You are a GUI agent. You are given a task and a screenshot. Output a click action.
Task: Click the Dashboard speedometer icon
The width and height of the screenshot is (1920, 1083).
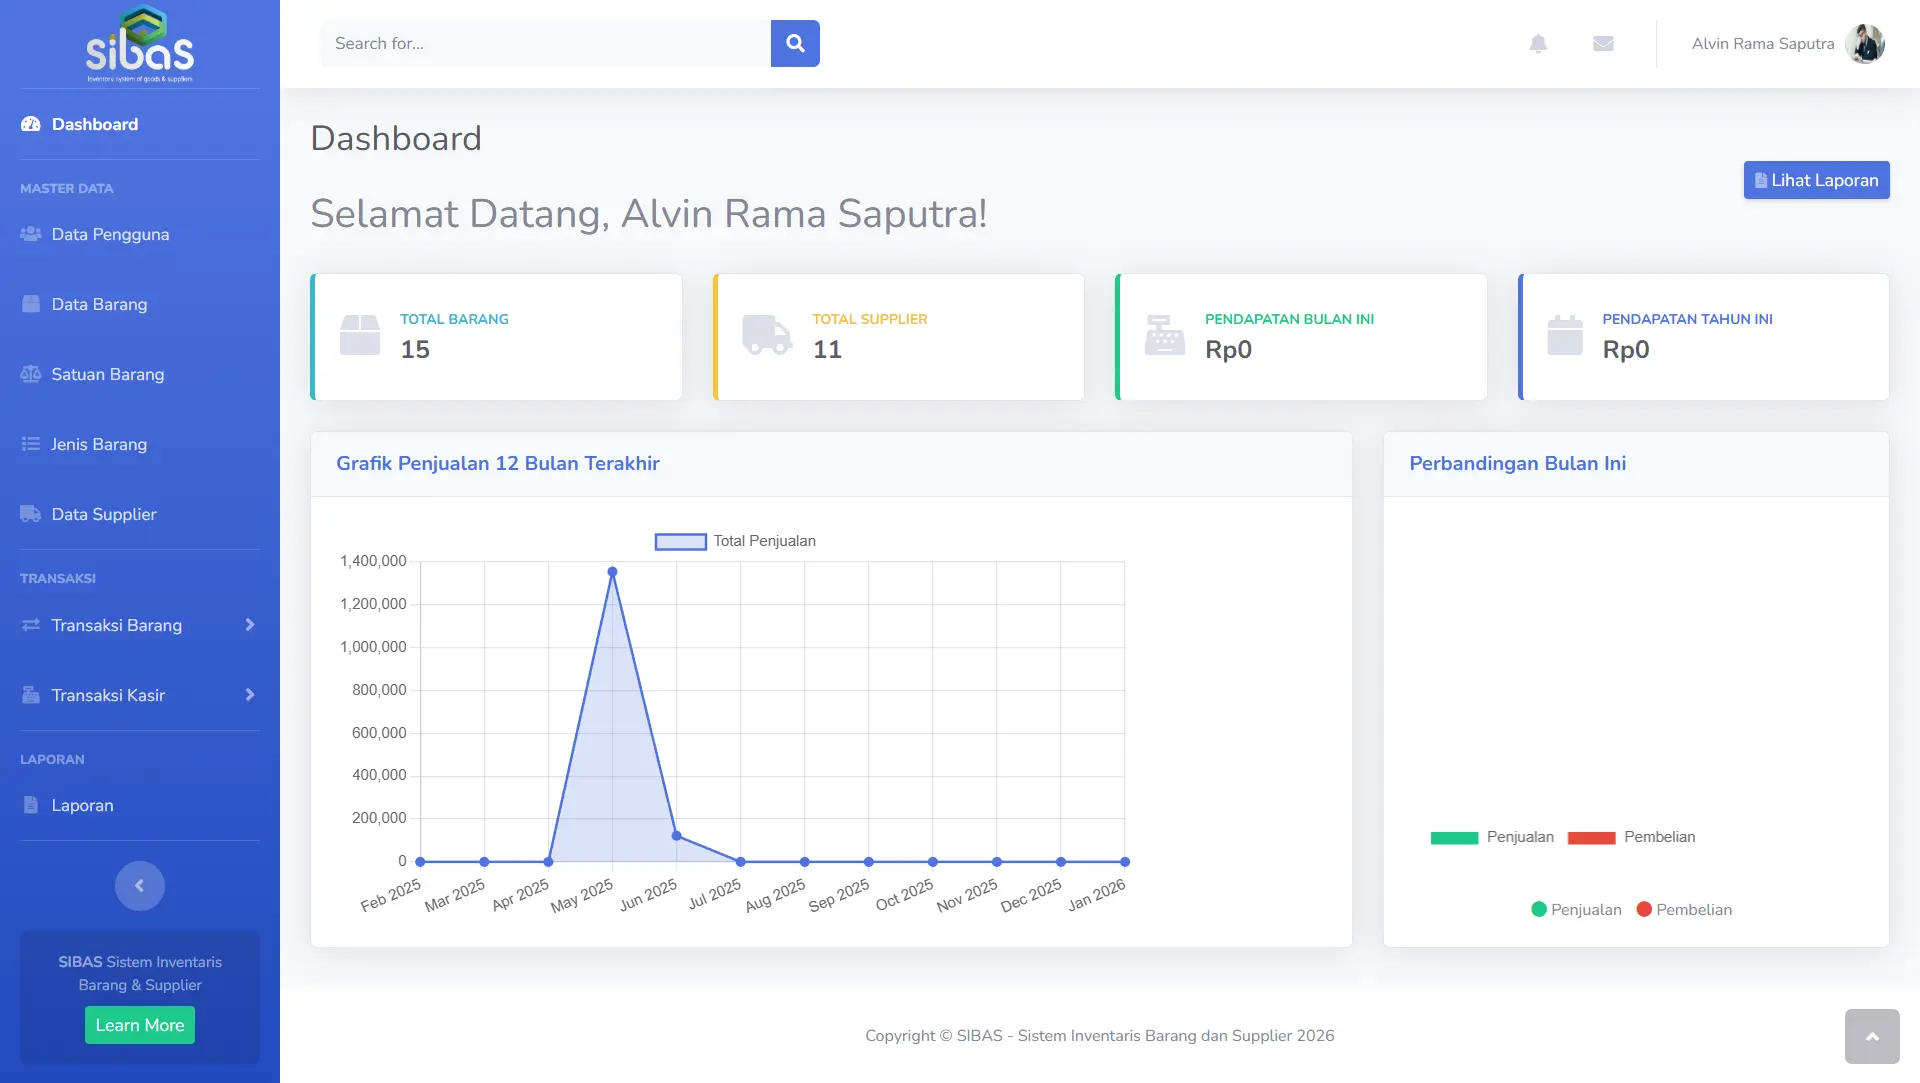(x=31, y=124)
